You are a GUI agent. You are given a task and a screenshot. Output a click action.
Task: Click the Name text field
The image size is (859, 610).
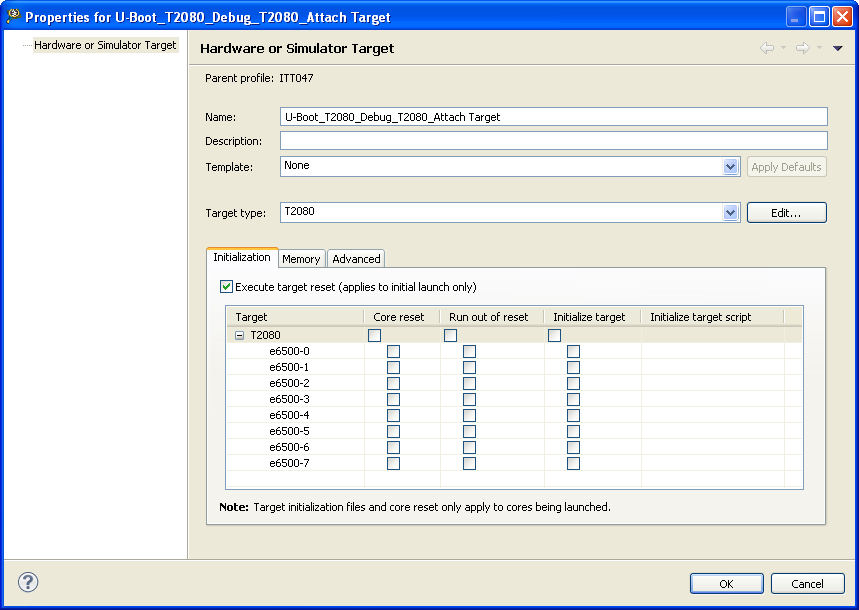click(553, 117)
